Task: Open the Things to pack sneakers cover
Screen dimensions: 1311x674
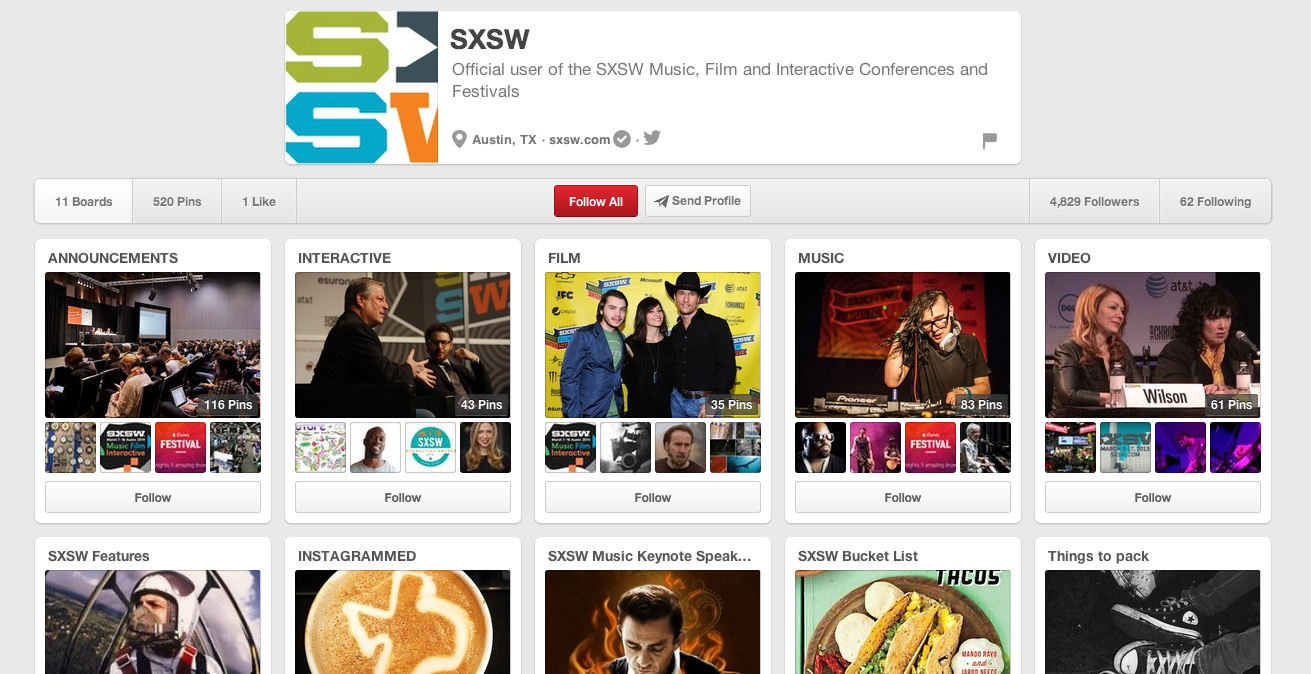Action: 1153,622
